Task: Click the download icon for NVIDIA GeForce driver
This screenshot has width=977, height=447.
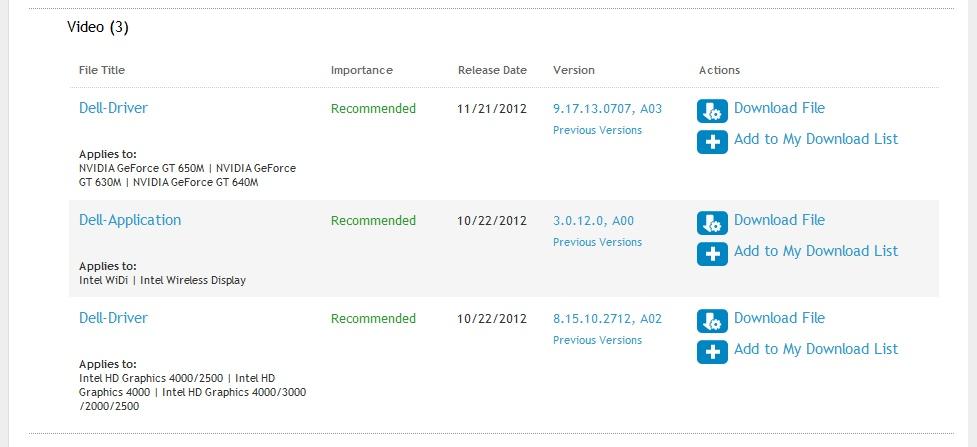Action: coord(712,111)
